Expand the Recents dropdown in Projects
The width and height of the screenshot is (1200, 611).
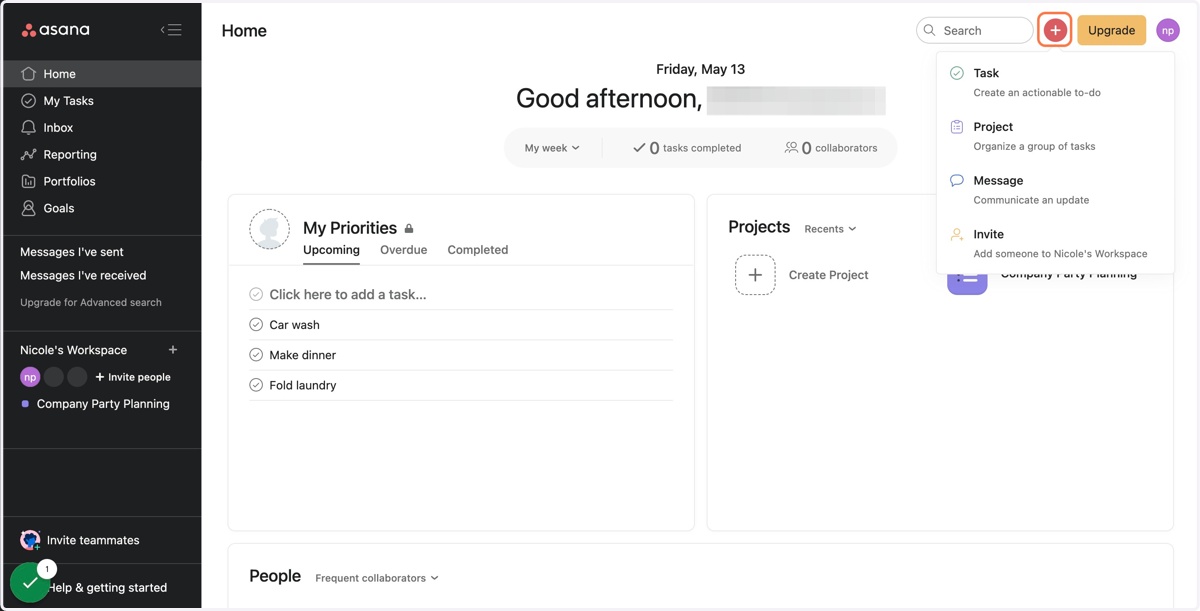point(830,229)
